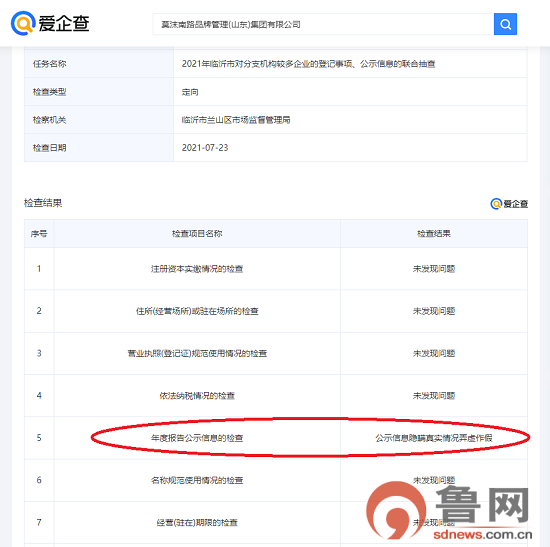Click 未发现问题 result in row 4
The width and height of the screenshot is (550, 547).
[x=434, y=395]
